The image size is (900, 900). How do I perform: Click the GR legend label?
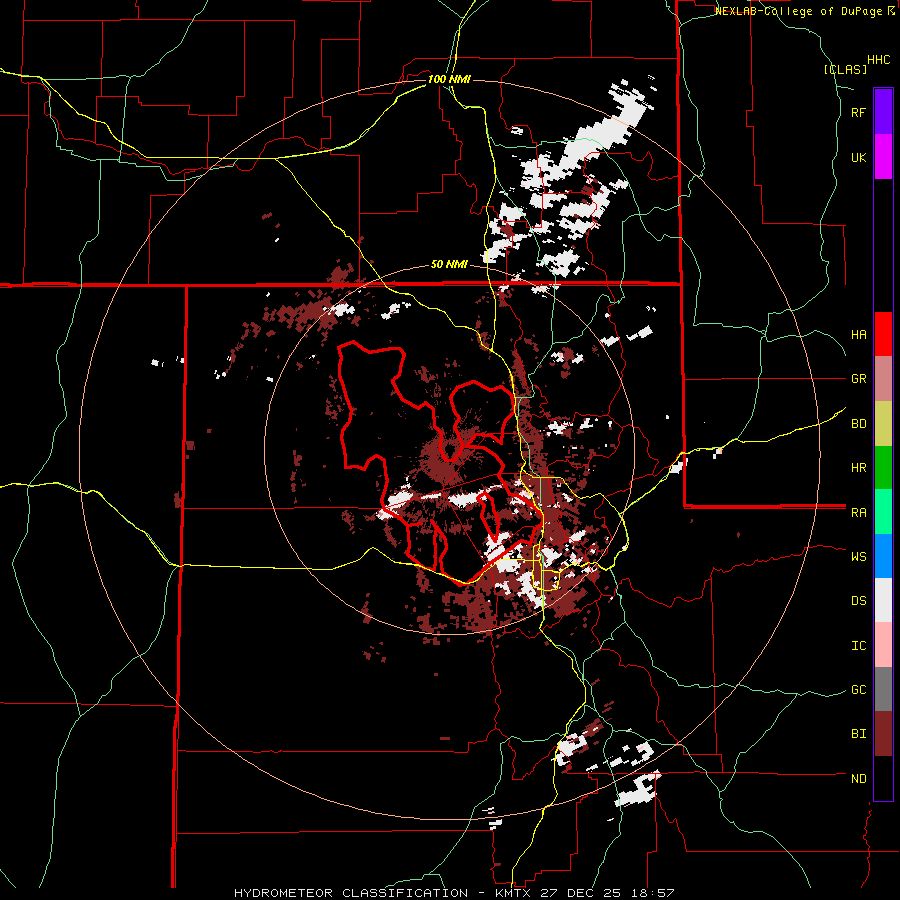(x=859, y=379)
